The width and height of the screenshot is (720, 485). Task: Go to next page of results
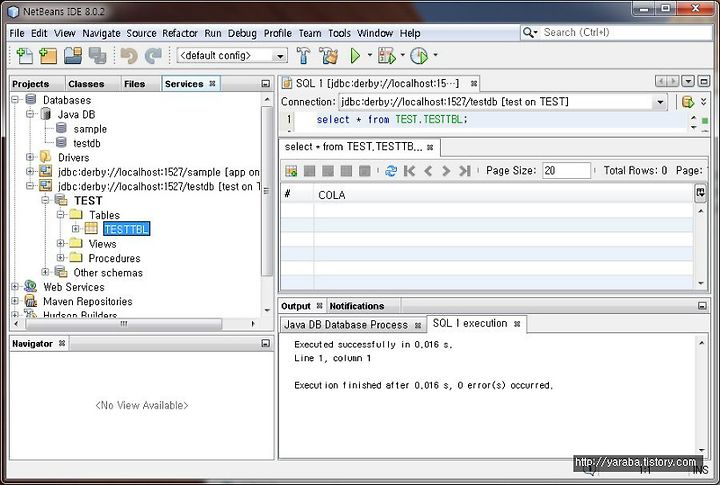point(446,171)
